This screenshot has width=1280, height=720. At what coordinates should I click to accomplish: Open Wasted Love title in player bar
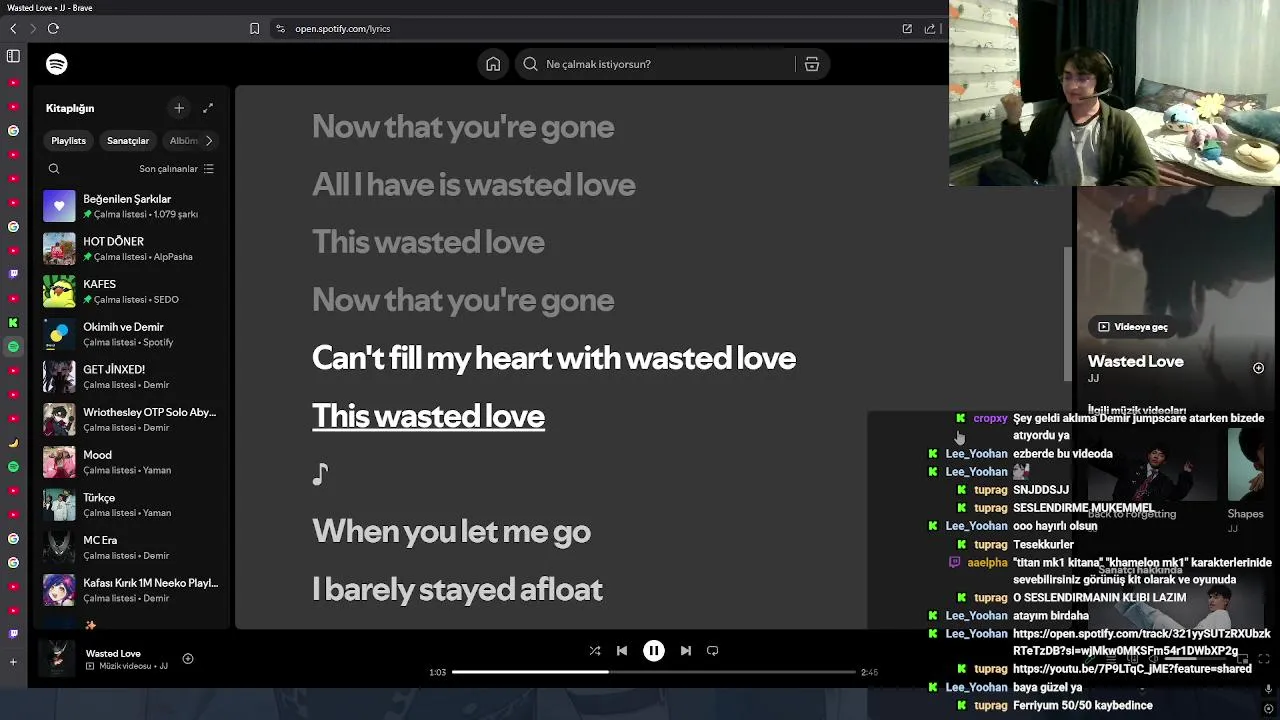[113, 653]
